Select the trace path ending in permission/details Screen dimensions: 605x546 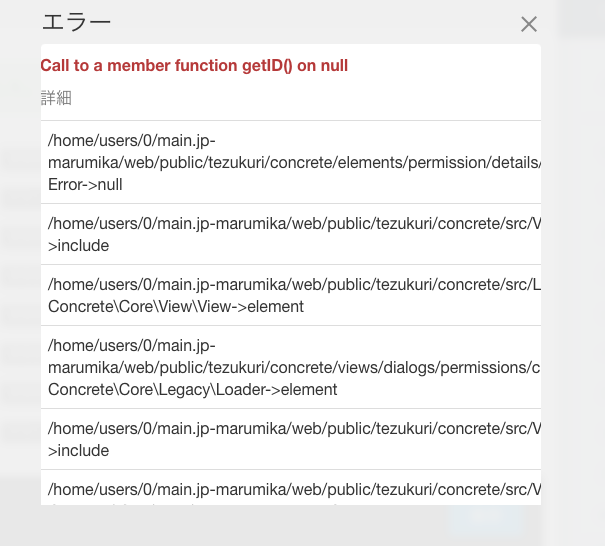point(294,163)
